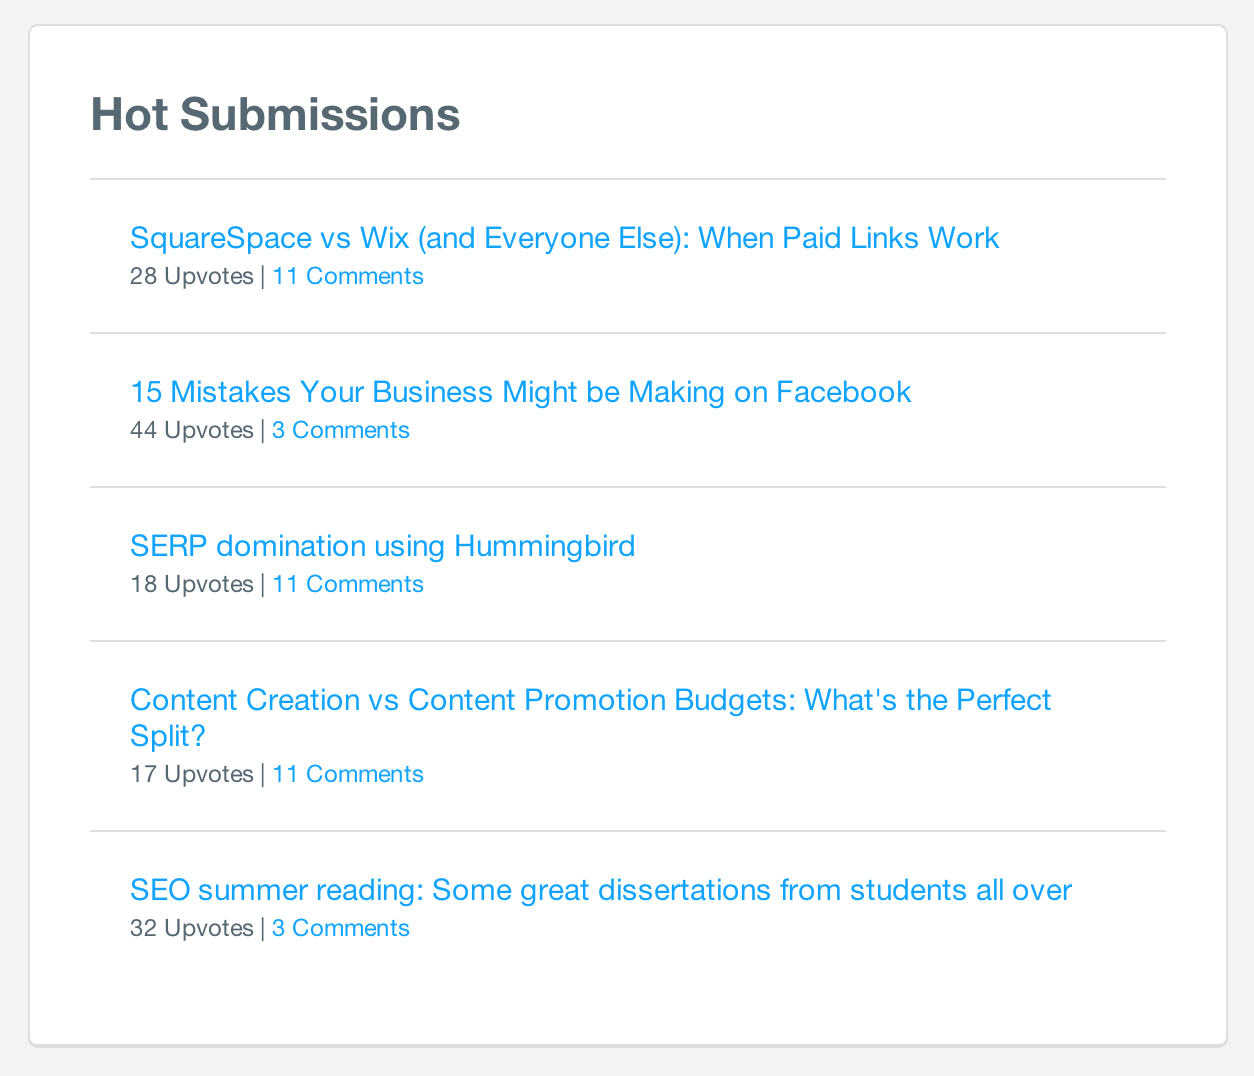This screenshot has height=1076, width=1254.
Task: Click the 18 Upvotes count
Action: tap(192, 584)
